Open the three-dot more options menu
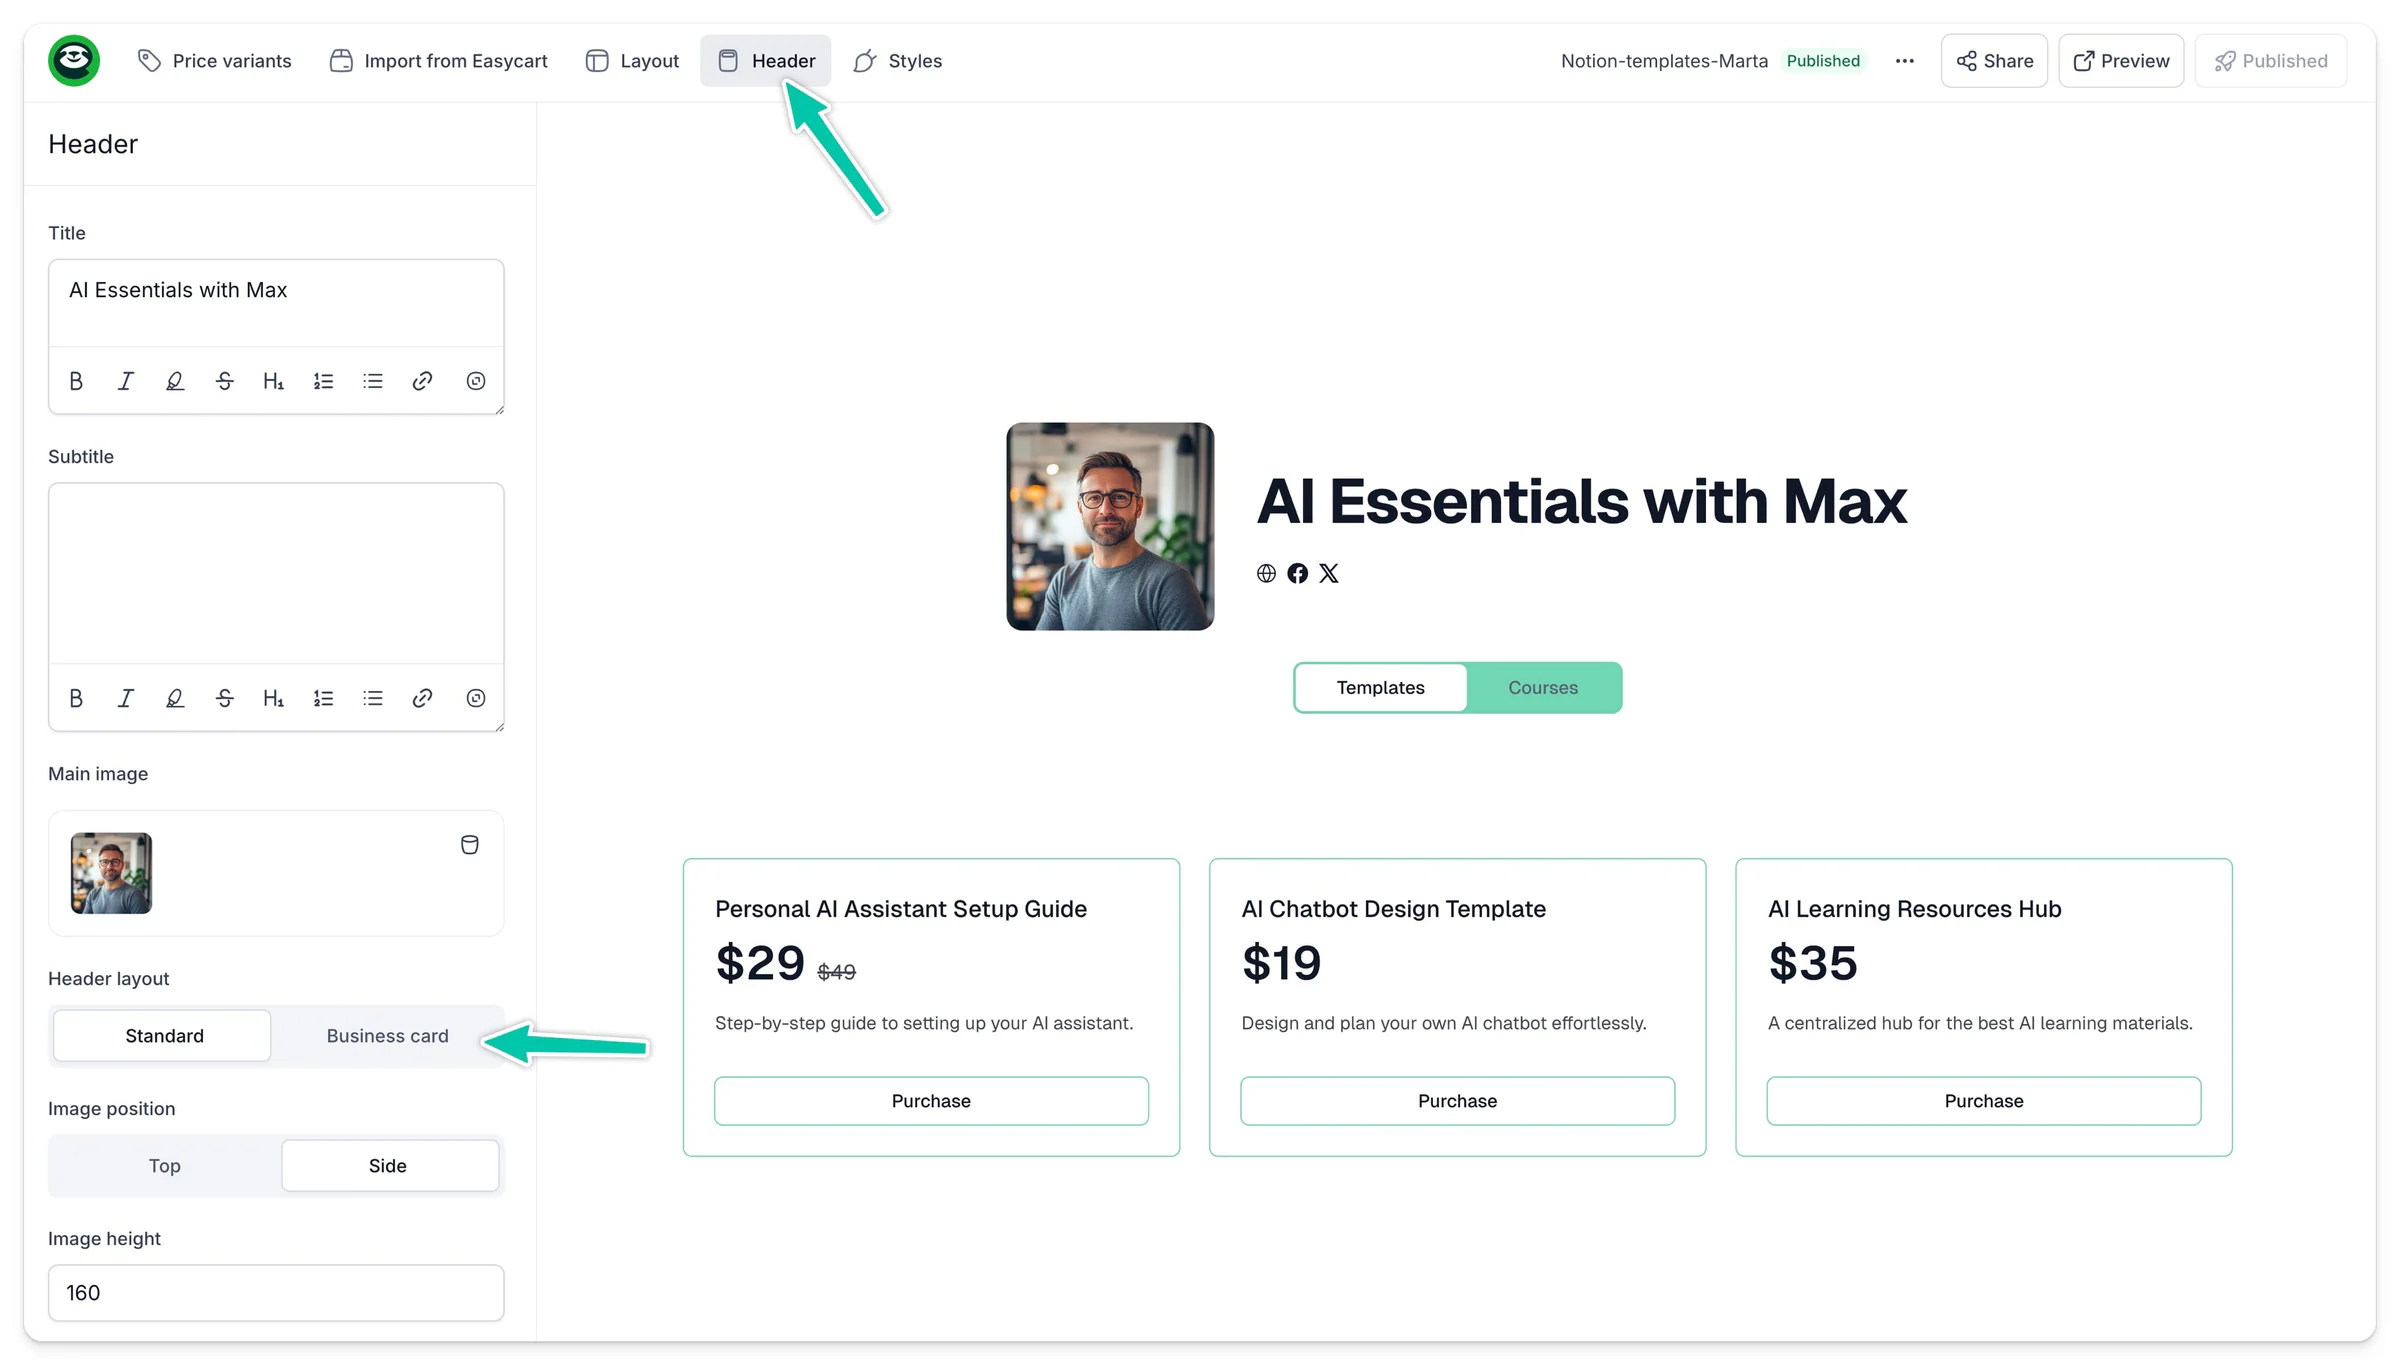 pyautogui.click(x=1904, y=61)
